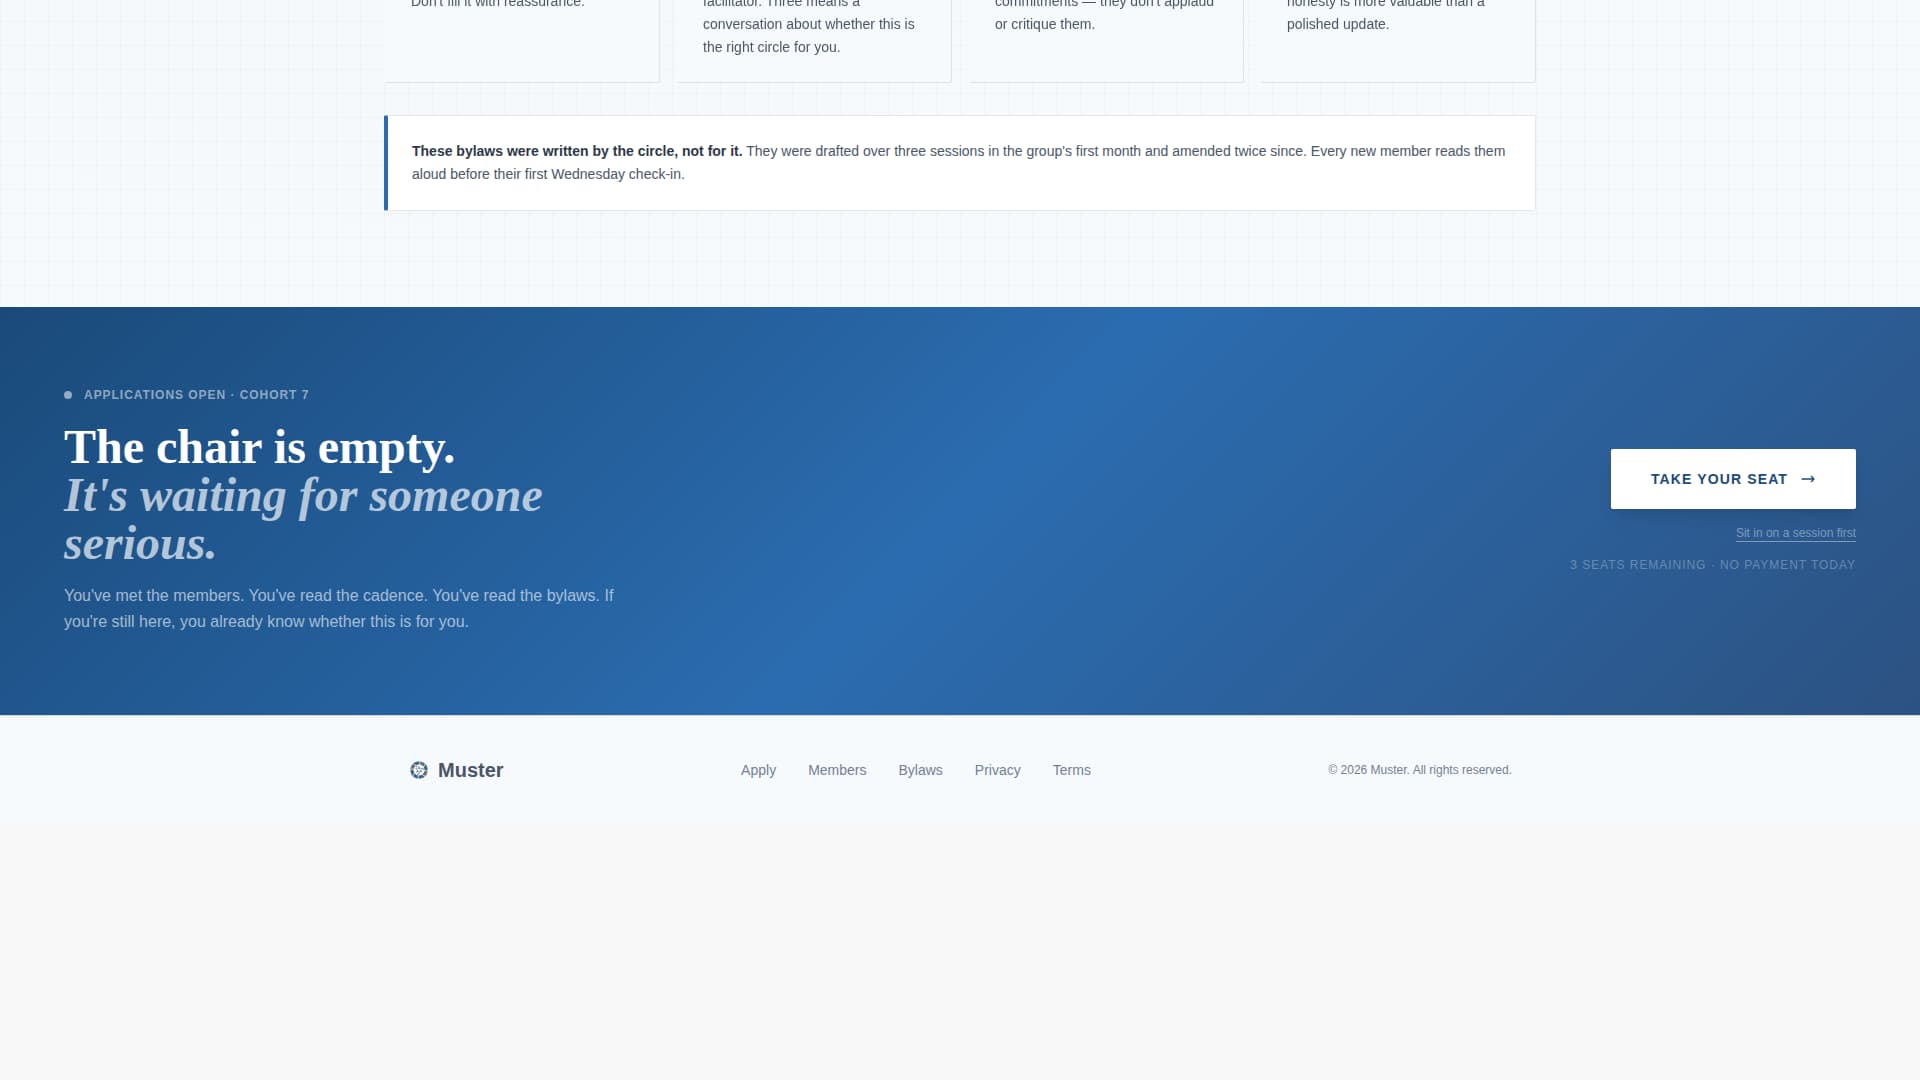View the Privacy policy link
Screen dimensions: 1920x1080
point(997,770)
